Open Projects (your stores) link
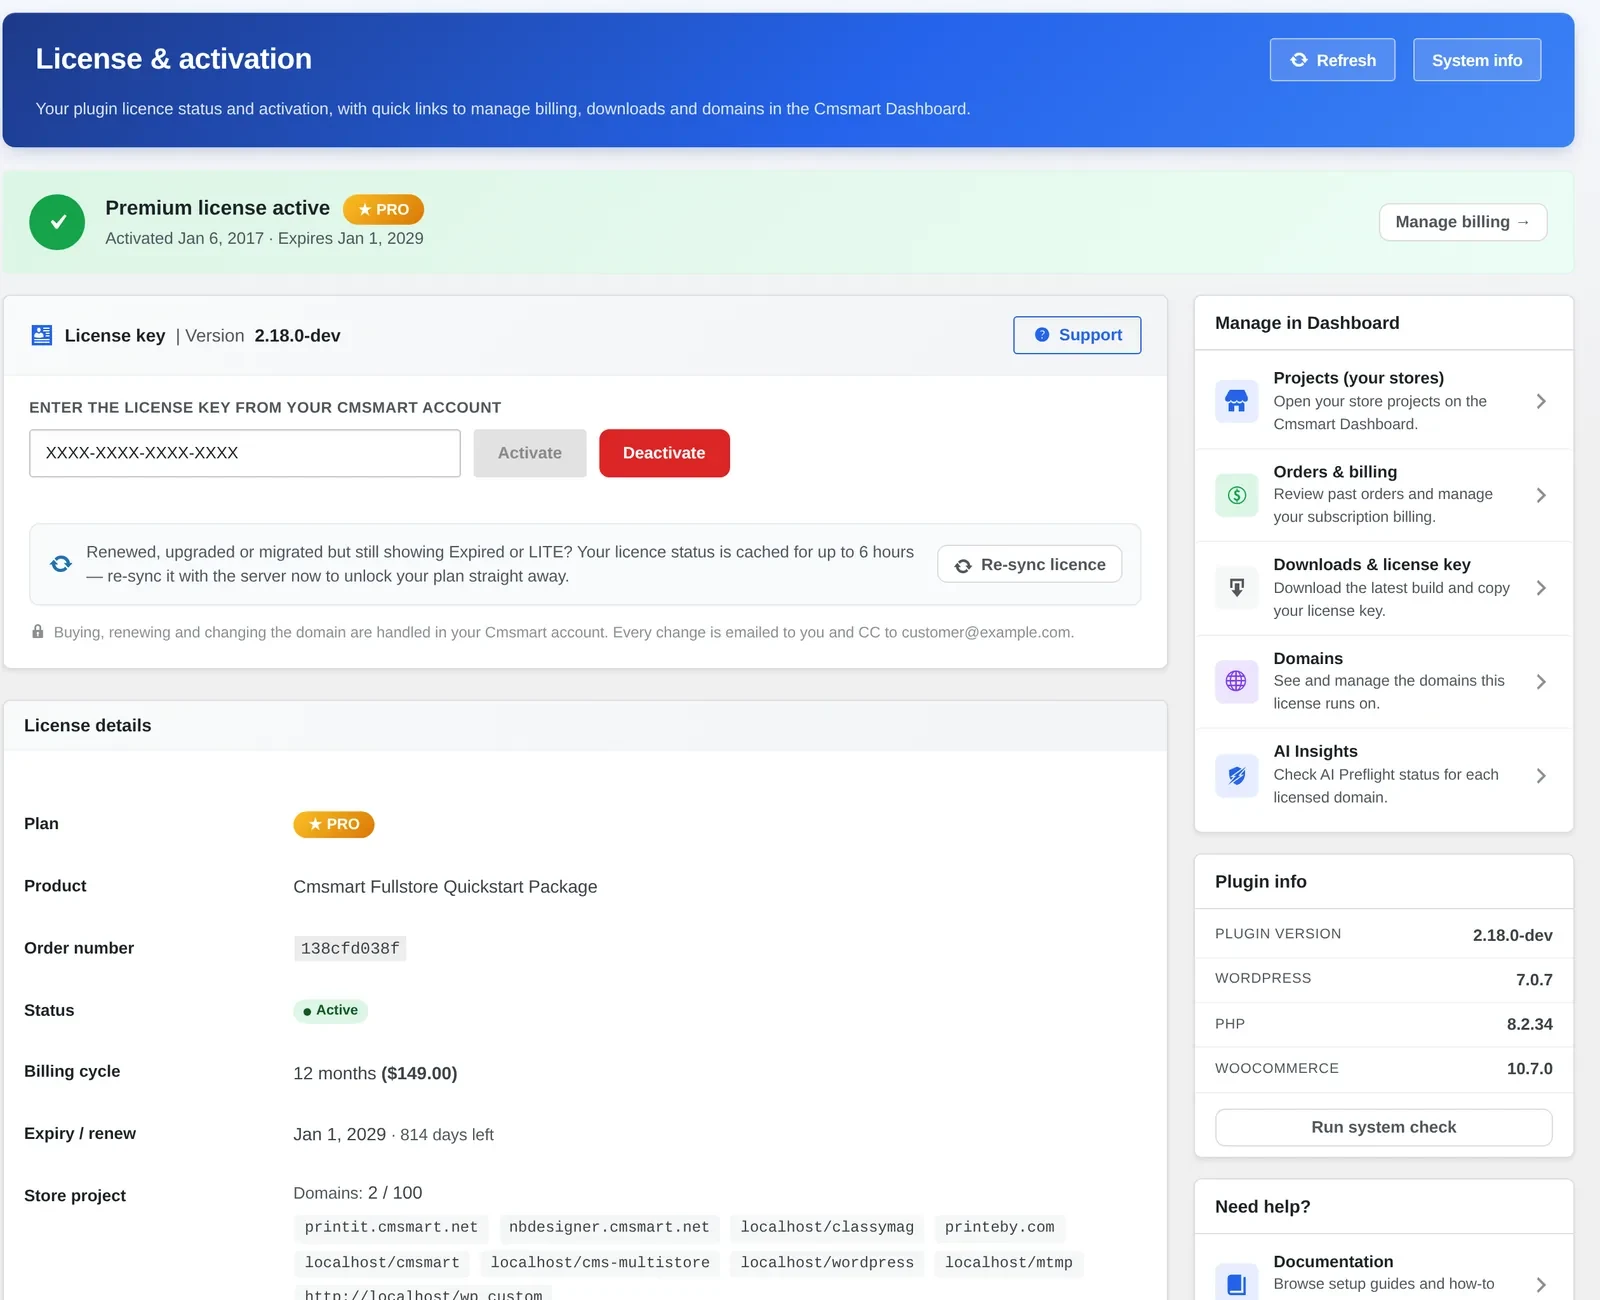The height and width of the screenshot is (1300, 1600). point(1384,401)
